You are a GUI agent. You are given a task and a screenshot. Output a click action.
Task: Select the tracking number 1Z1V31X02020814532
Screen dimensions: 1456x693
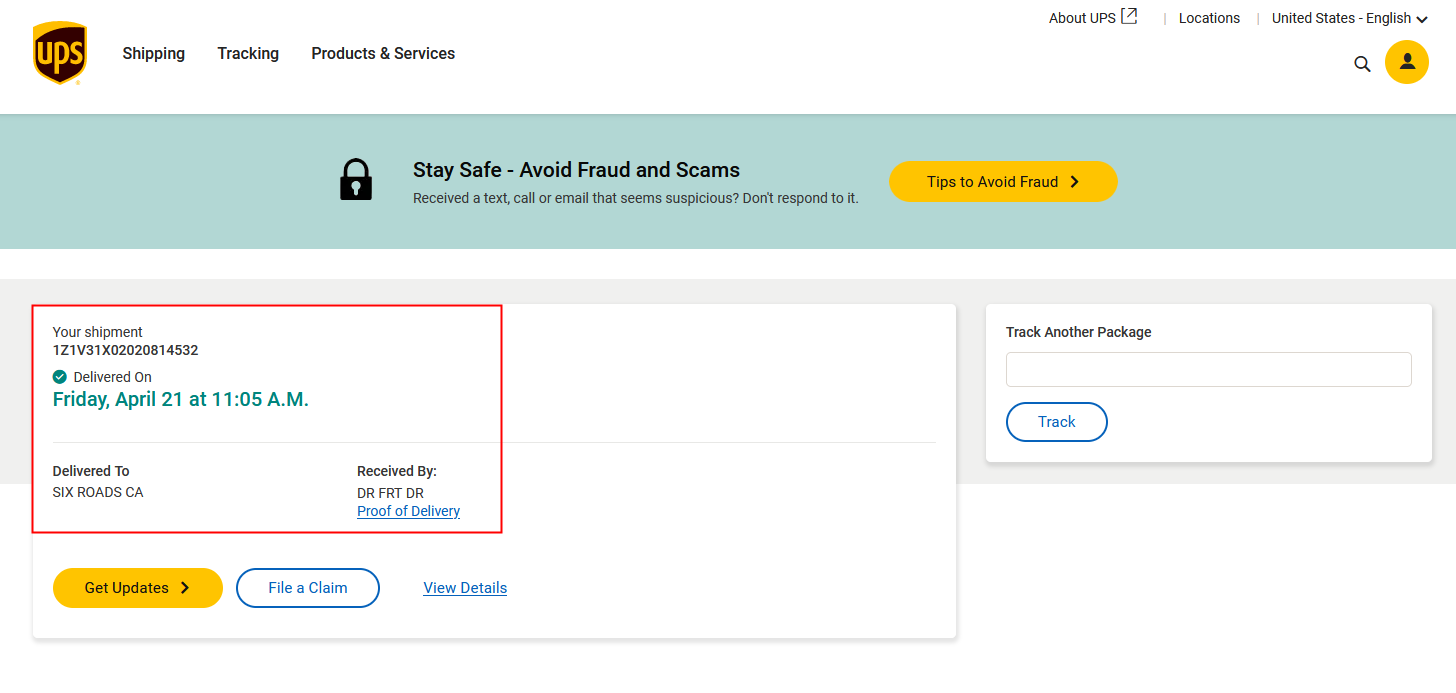pyautogui.click(x=125, y=350)
